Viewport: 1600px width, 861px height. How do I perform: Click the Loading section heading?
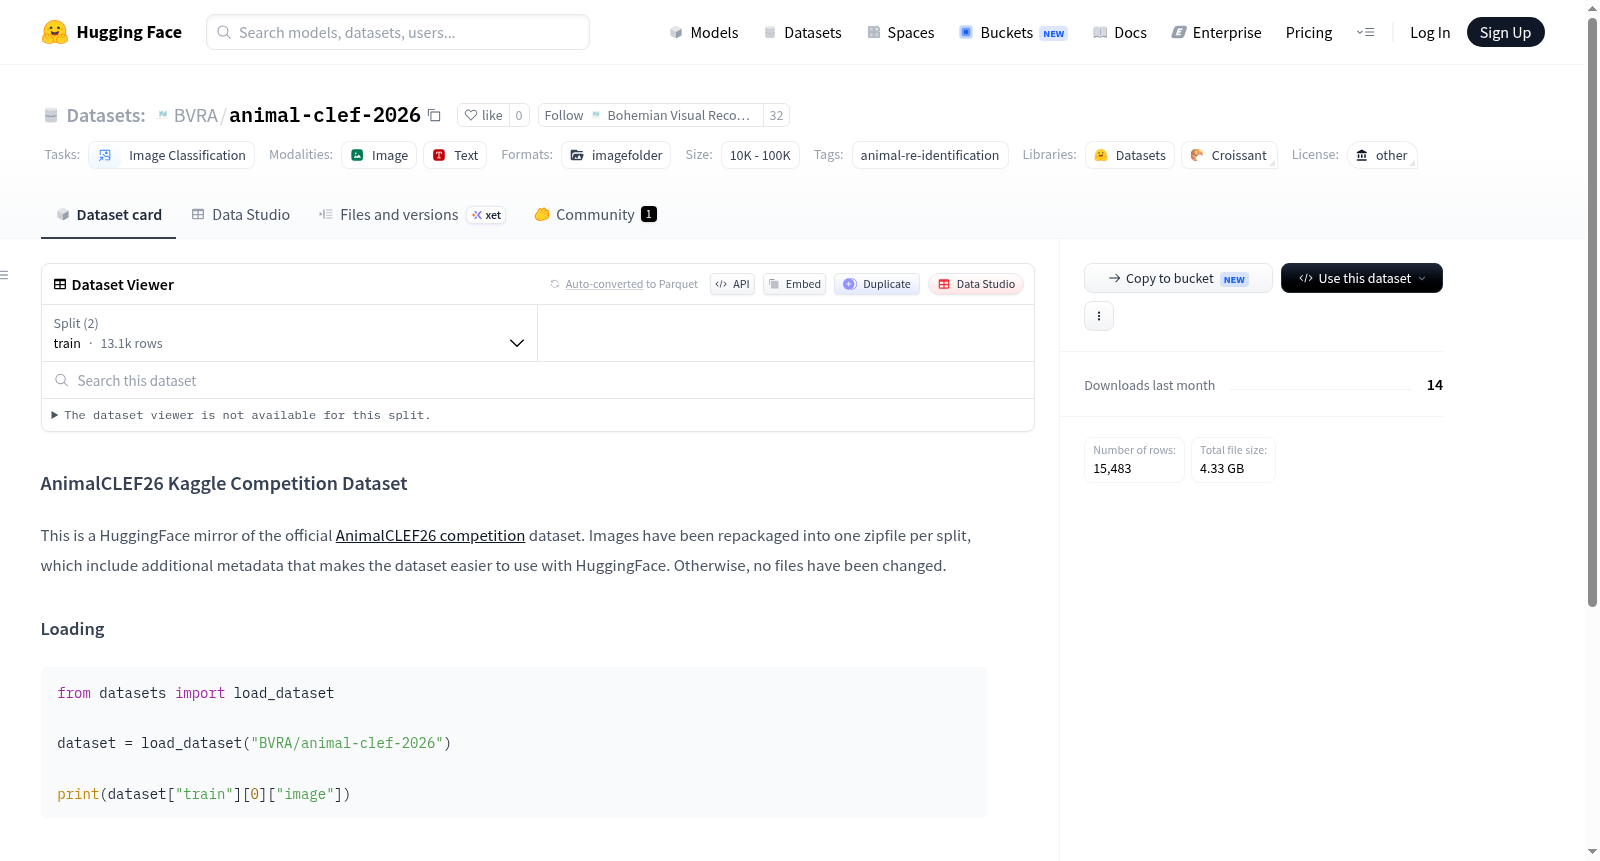pos(73,629)
